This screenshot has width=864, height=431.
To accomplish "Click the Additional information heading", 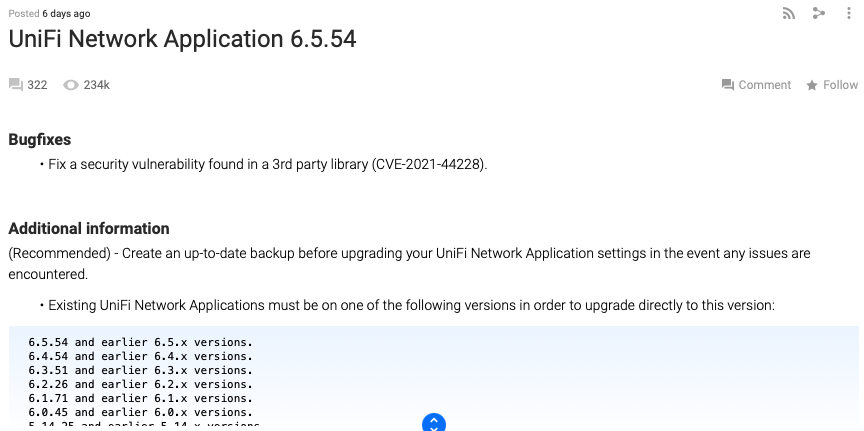I will pyautogui.click(x=89, y=228).
